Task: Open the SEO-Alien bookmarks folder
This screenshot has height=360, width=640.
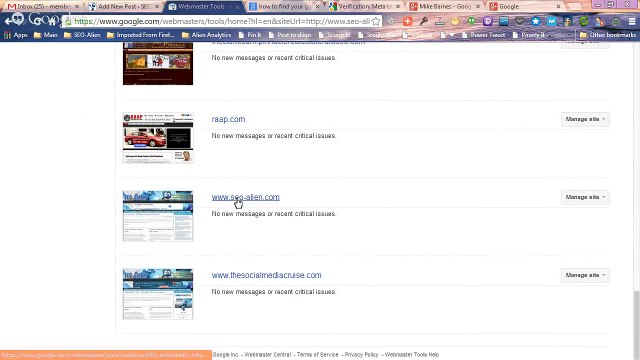Action: (82, 35)
